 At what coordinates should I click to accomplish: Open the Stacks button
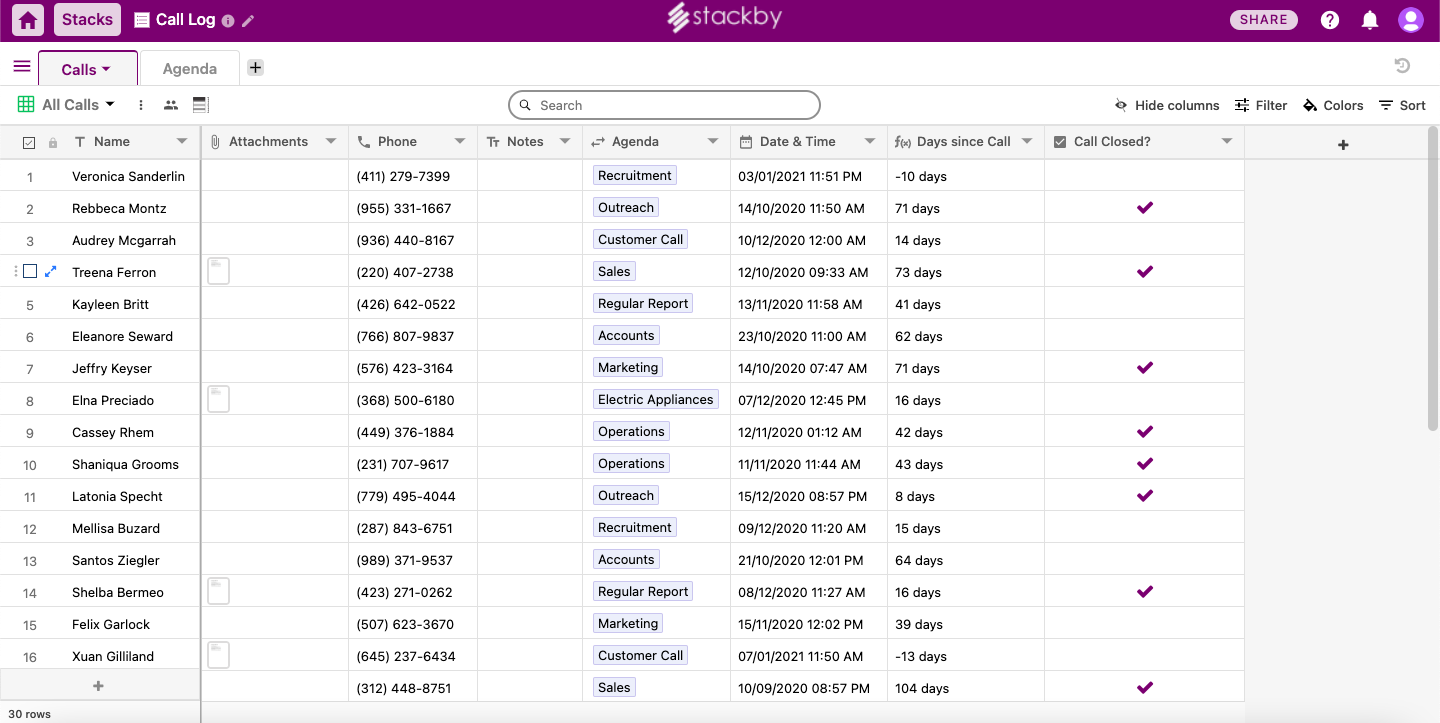tap(87, 20)
